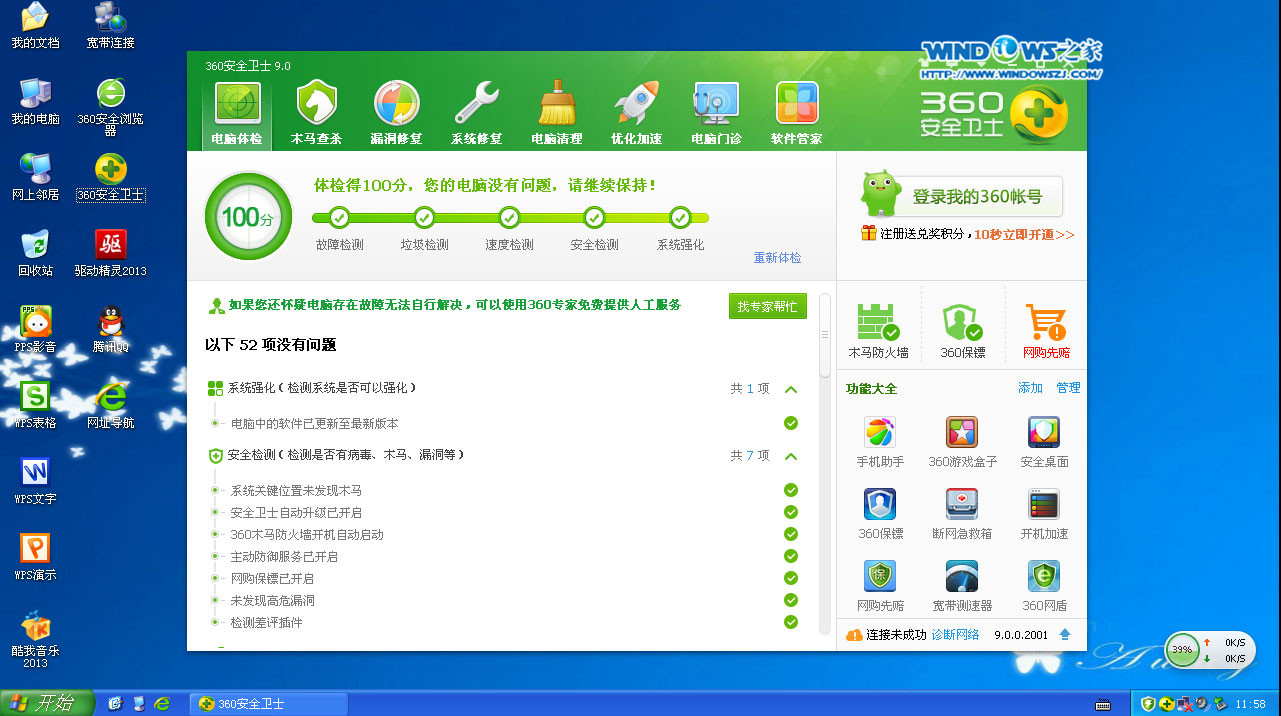
Task: Open the 漏洞修复 vulnerability repair tool
Action: click(x=396, y=110)
